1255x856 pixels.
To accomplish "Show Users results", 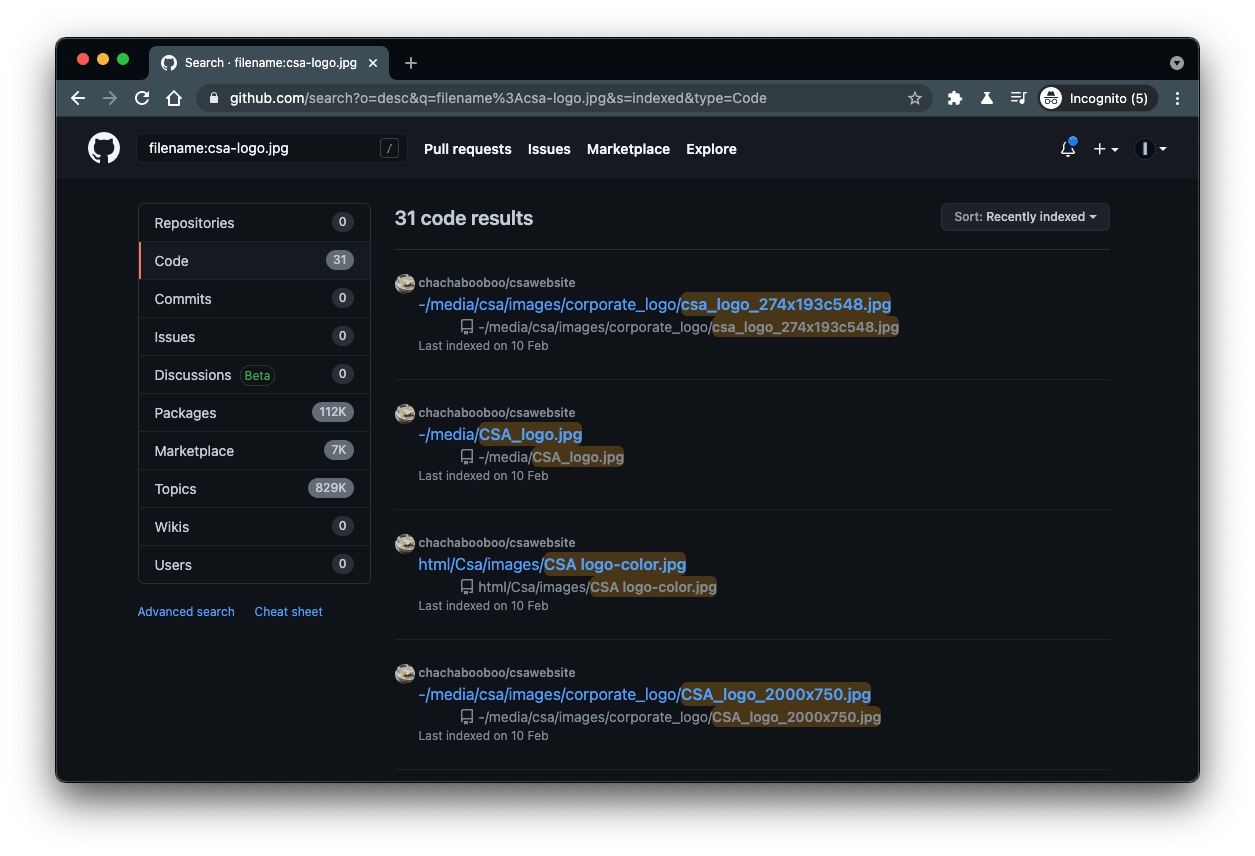I will coord(254,565).
